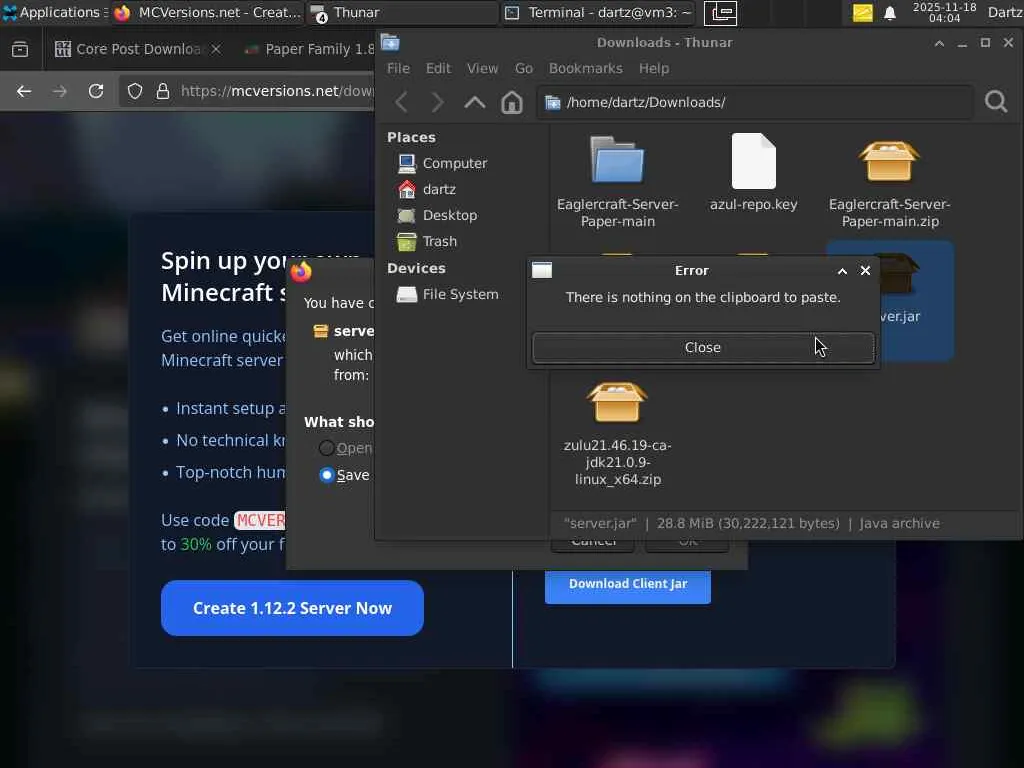The width and height of the screenshot is (1024, 768).
Task: Click the workspace switcher icon in panel
Action: (x=720, y=13)
